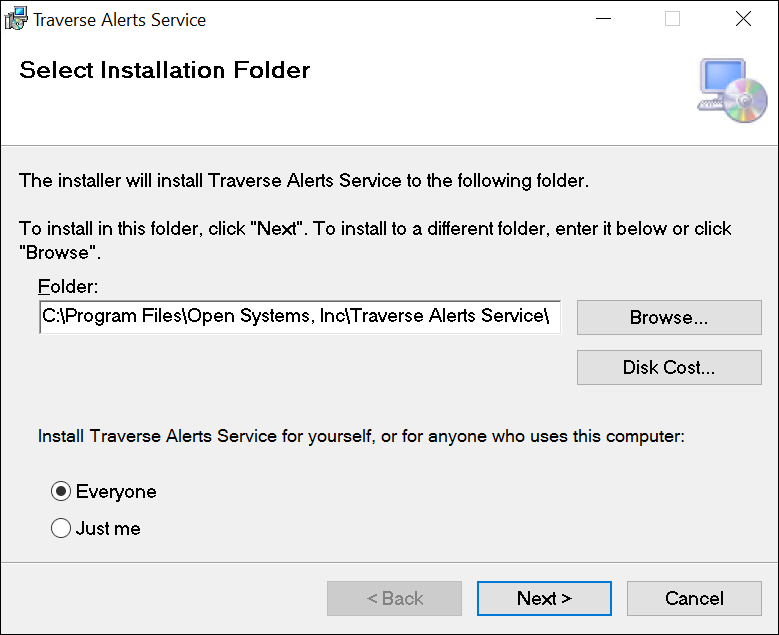Screen dimensions: 779x635
Task: Proceed with the Next > button
Action: [544, 599]
